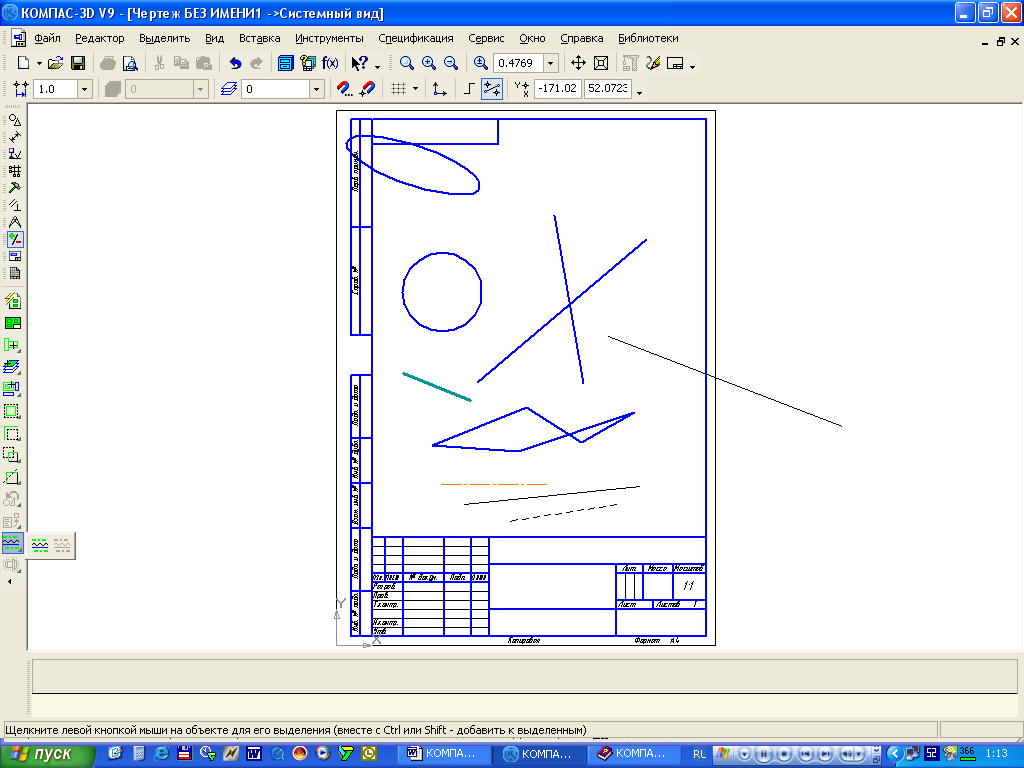Open the editing hammer tool panel
Image resolution: width=1024 pixels, height=768 pixels.
(14, 188)
